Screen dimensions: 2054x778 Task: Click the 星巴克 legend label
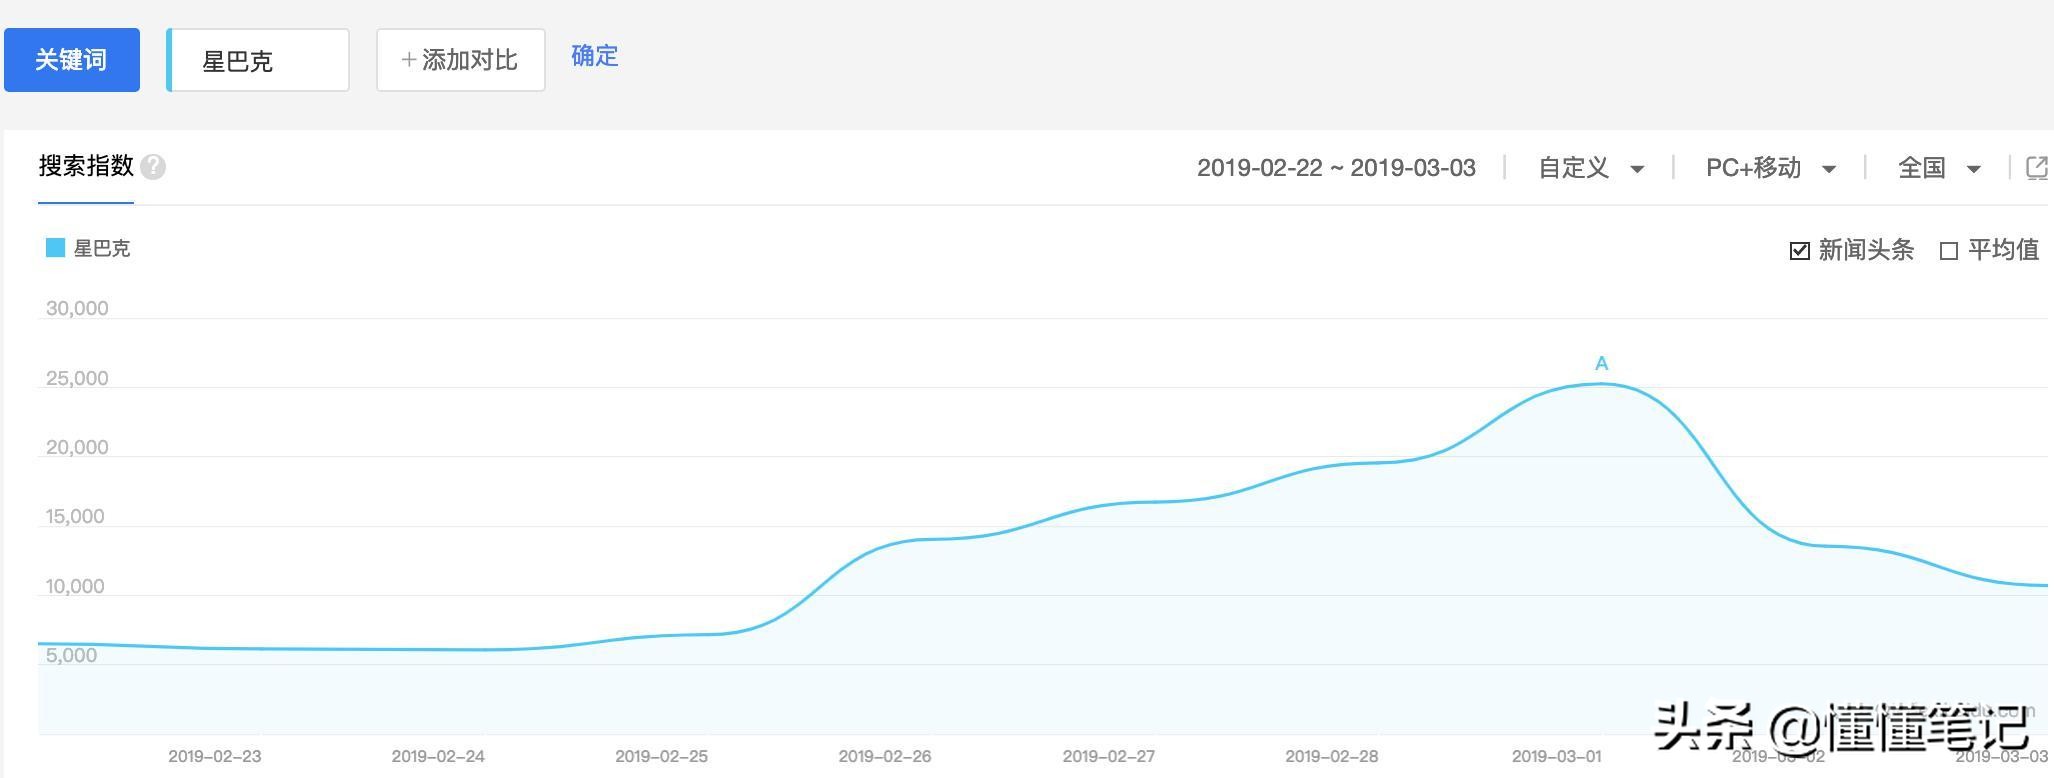tap(102, 248)
